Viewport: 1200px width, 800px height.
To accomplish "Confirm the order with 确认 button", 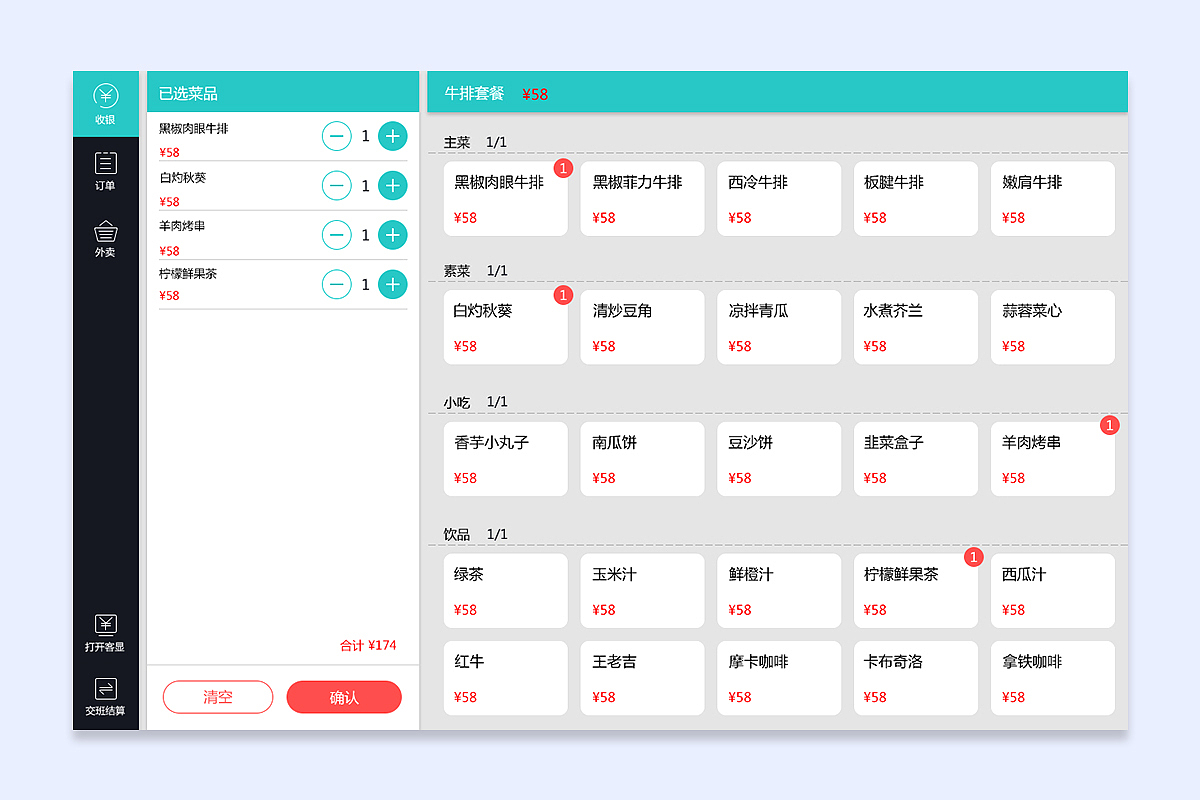I will (x=344, y=697).
